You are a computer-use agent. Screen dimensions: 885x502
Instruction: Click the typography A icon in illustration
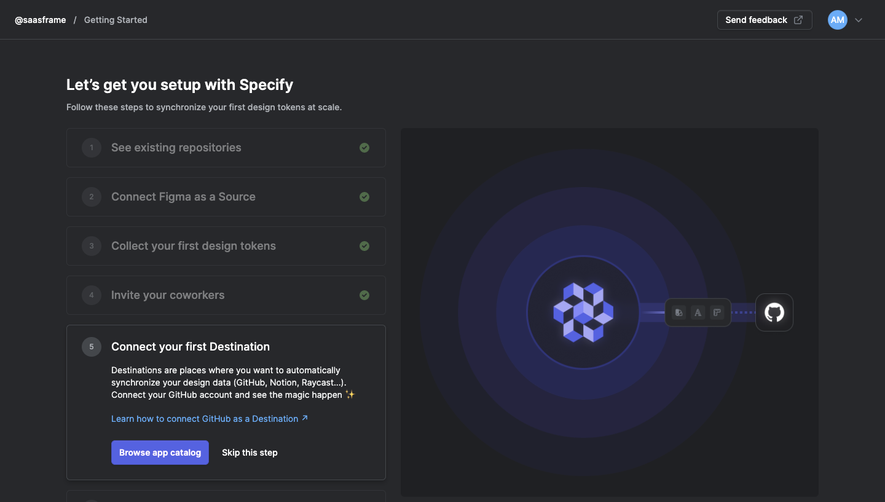[x=698, y=312]
